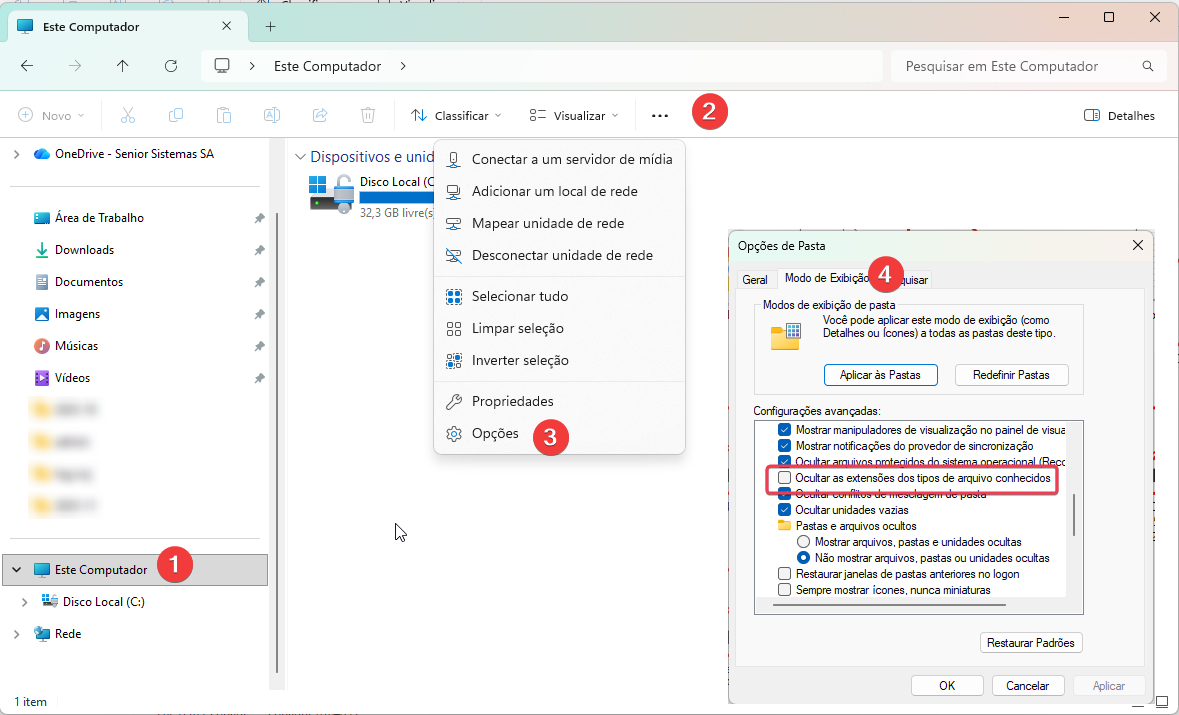The width and height of the screenshot is (1179, 715).
Task: Click the Cut scissors icon in toolbar
Action: click(127, 115)
